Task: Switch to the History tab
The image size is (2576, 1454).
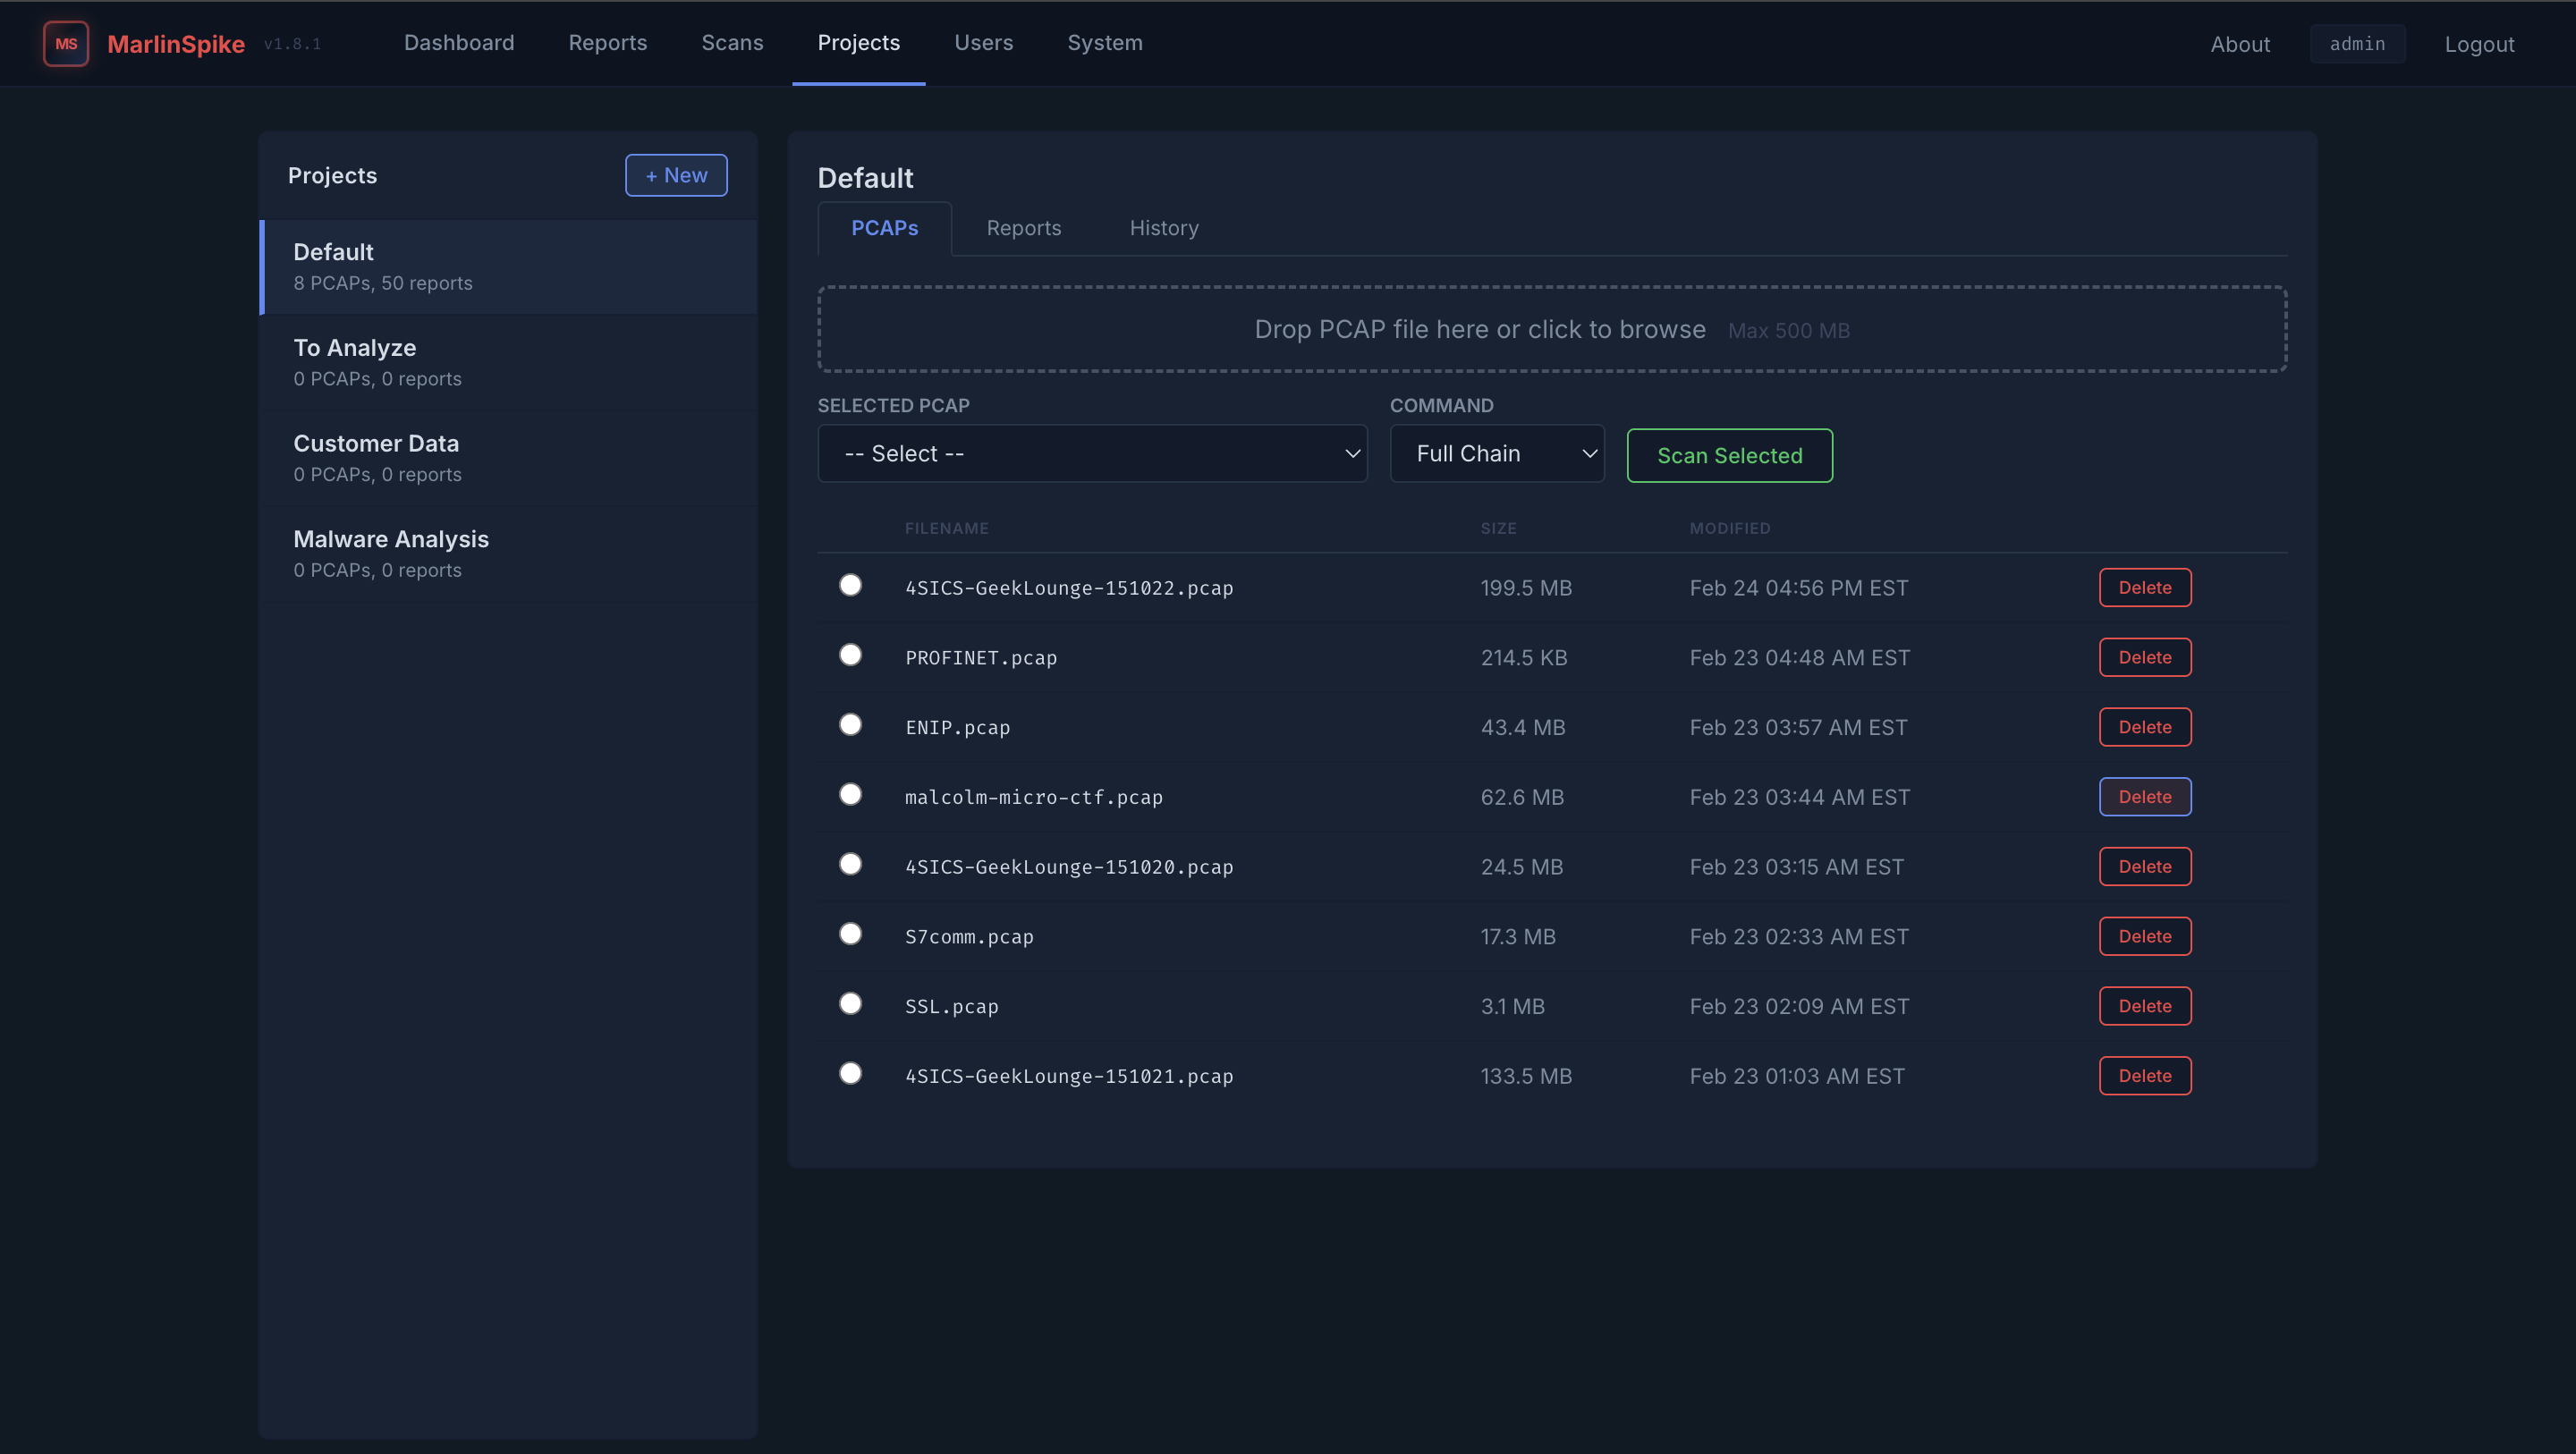Action: point(1163,228)
